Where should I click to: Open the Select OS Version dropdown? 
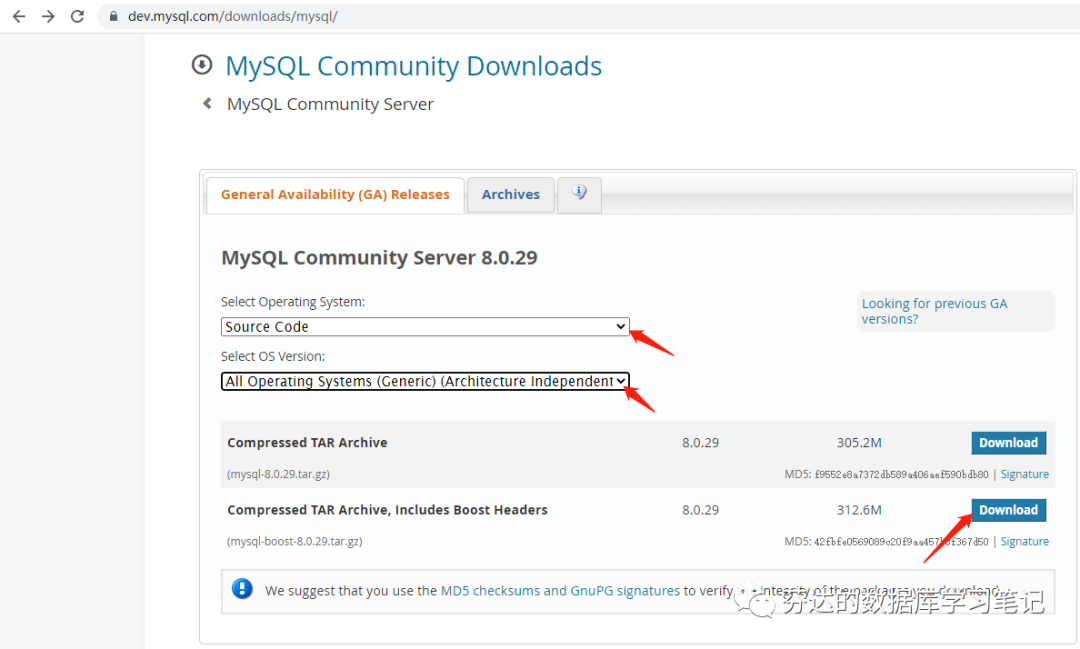tap(425, 381)
